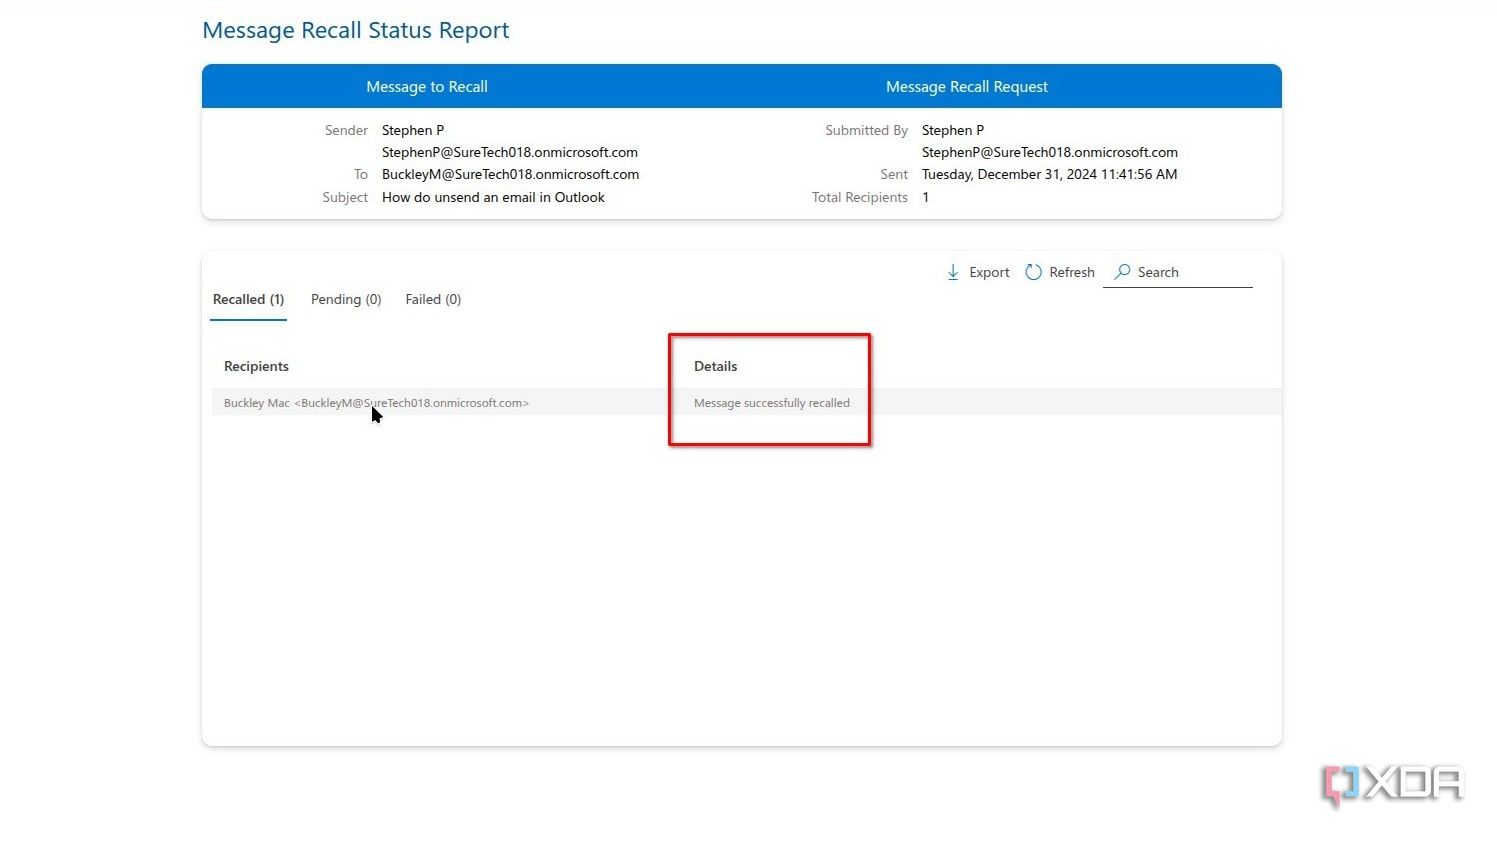This screenshot has width=1497, height=842.
Task: Click the sender email StephenP@SureTech018.onmicrosoft.com
Action: (x=510, y=152)
